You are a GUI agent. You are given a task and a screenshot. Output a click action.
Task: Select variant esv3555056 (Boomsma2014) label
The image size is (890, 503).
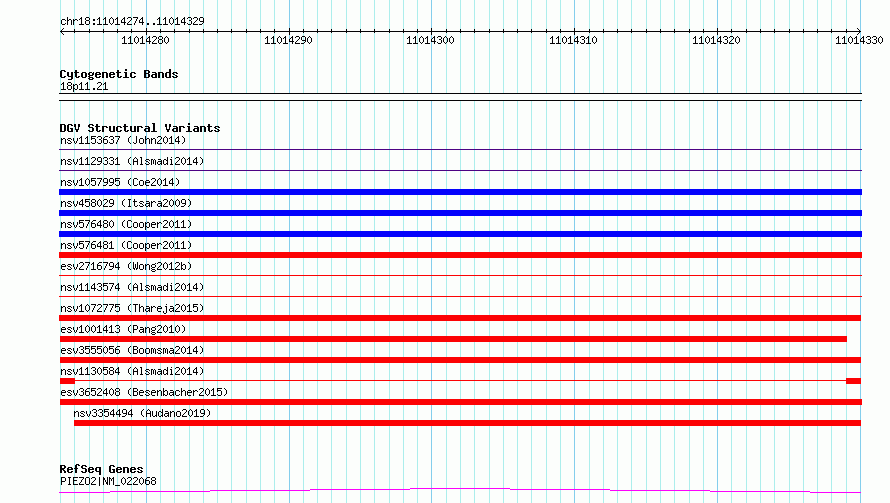pos(132,350)
